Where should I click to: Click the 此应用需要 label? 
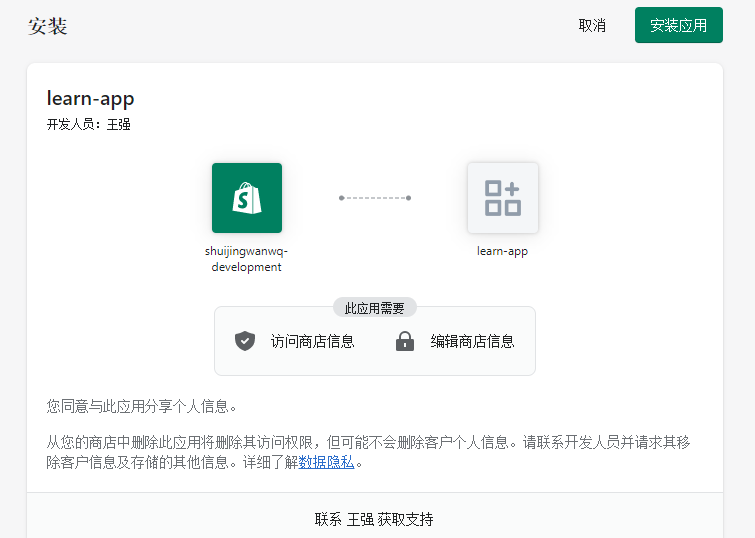[375, 308]
